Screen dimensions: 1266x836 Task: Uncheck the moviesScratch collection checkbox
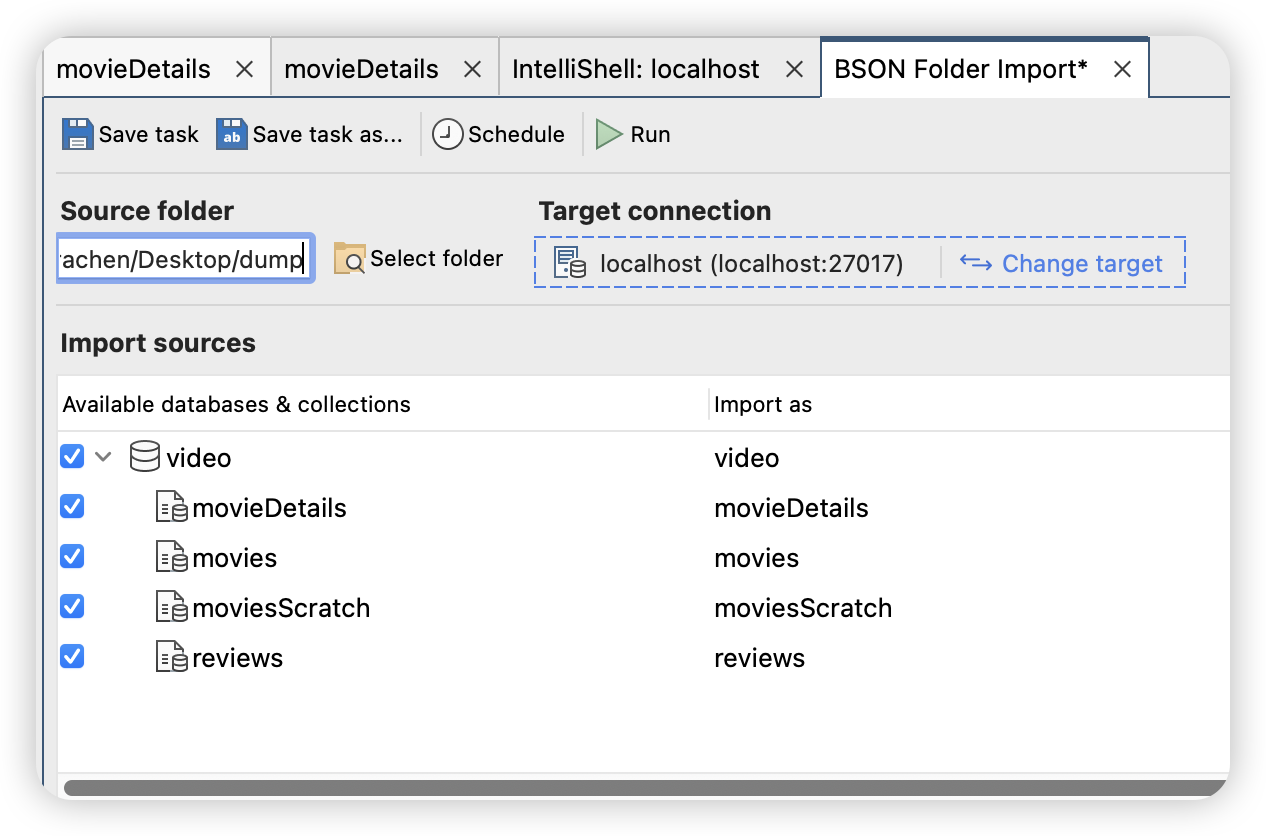click(72, 607)
